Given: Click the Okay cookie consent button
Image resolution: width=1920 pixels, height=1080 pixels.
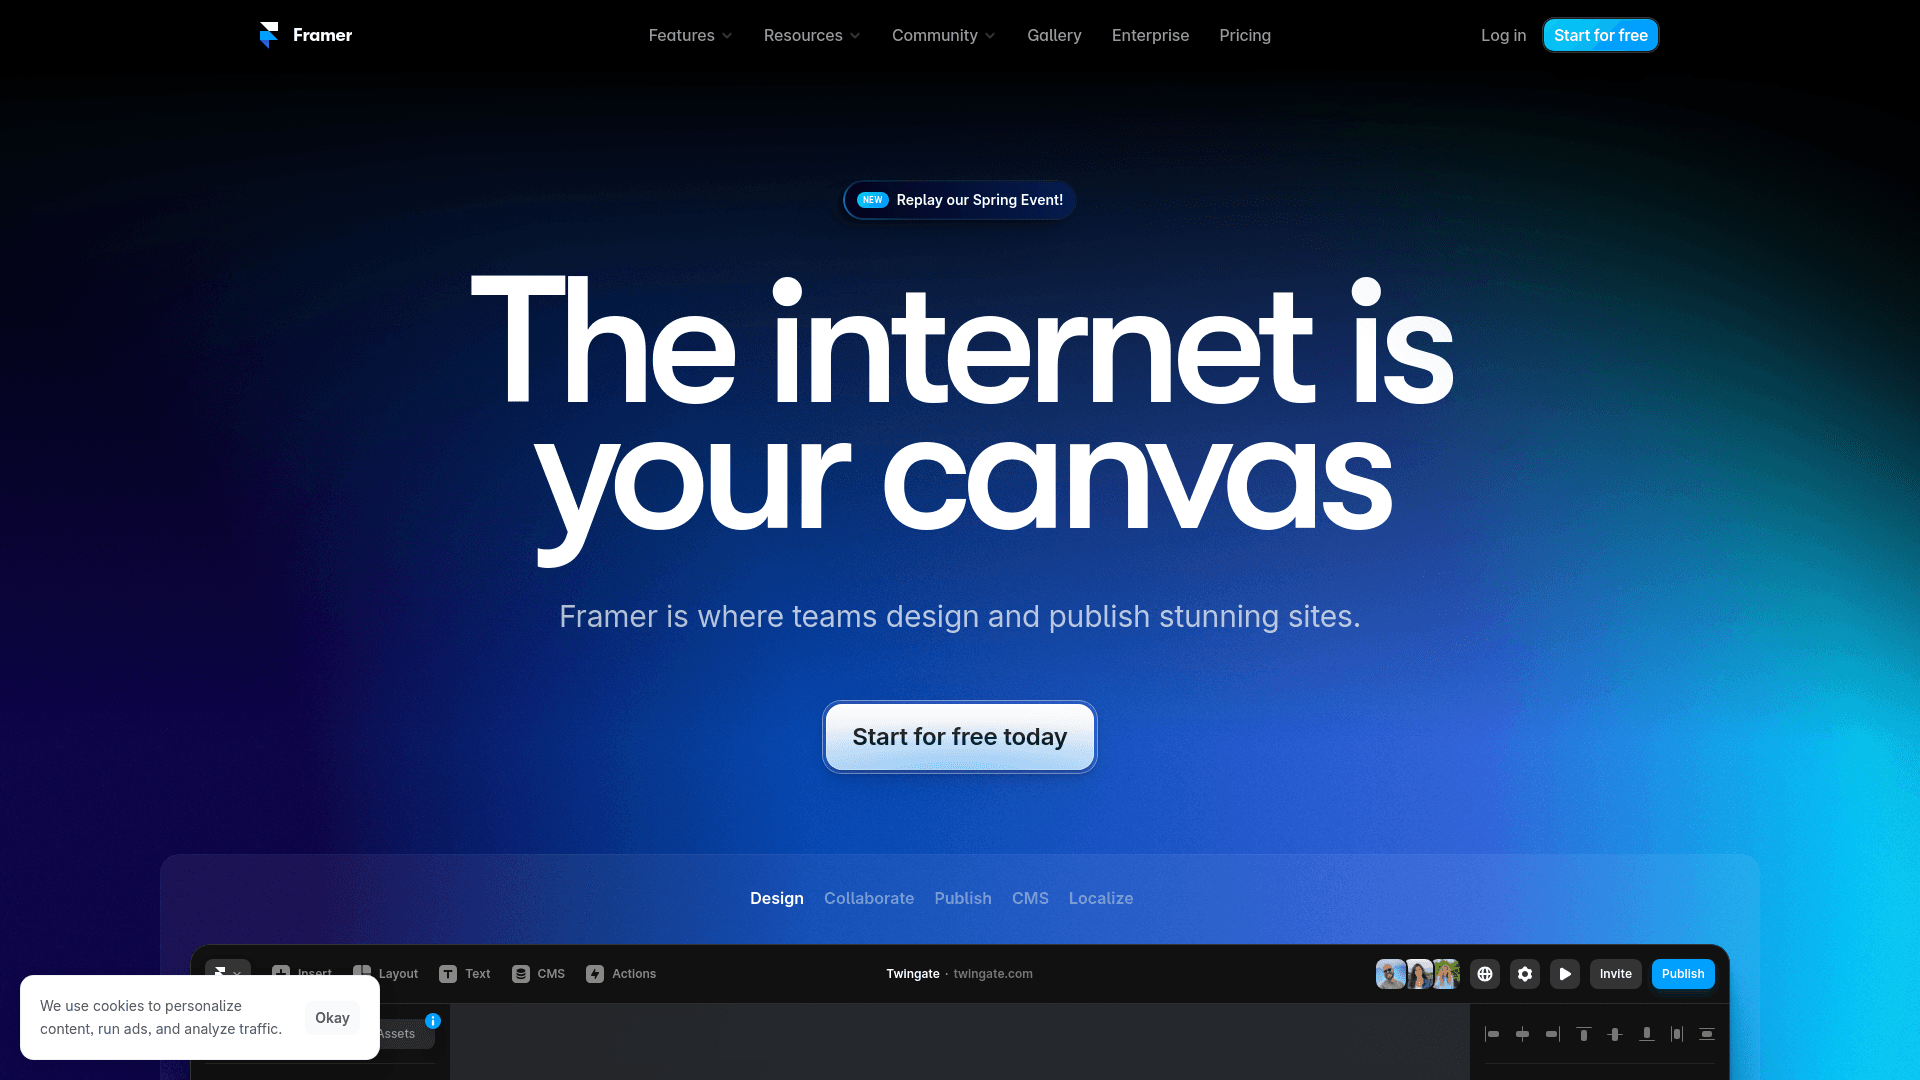Looking at the screenshot, I should [332, 1017].
